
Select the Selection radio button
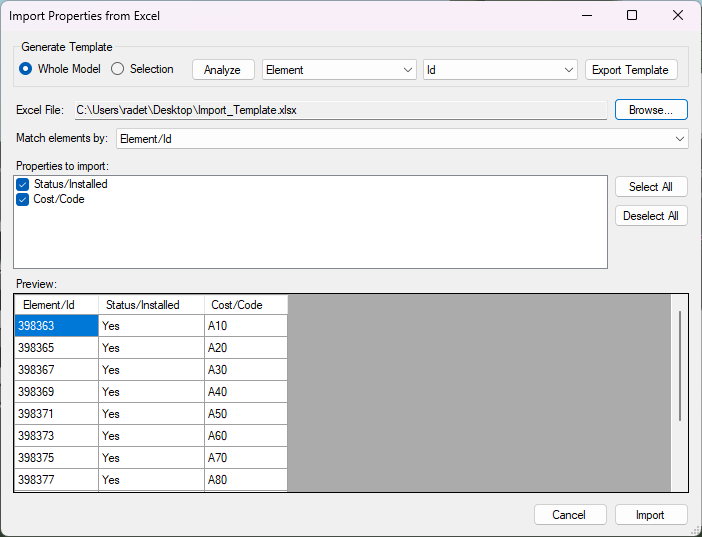coord(117,69)
